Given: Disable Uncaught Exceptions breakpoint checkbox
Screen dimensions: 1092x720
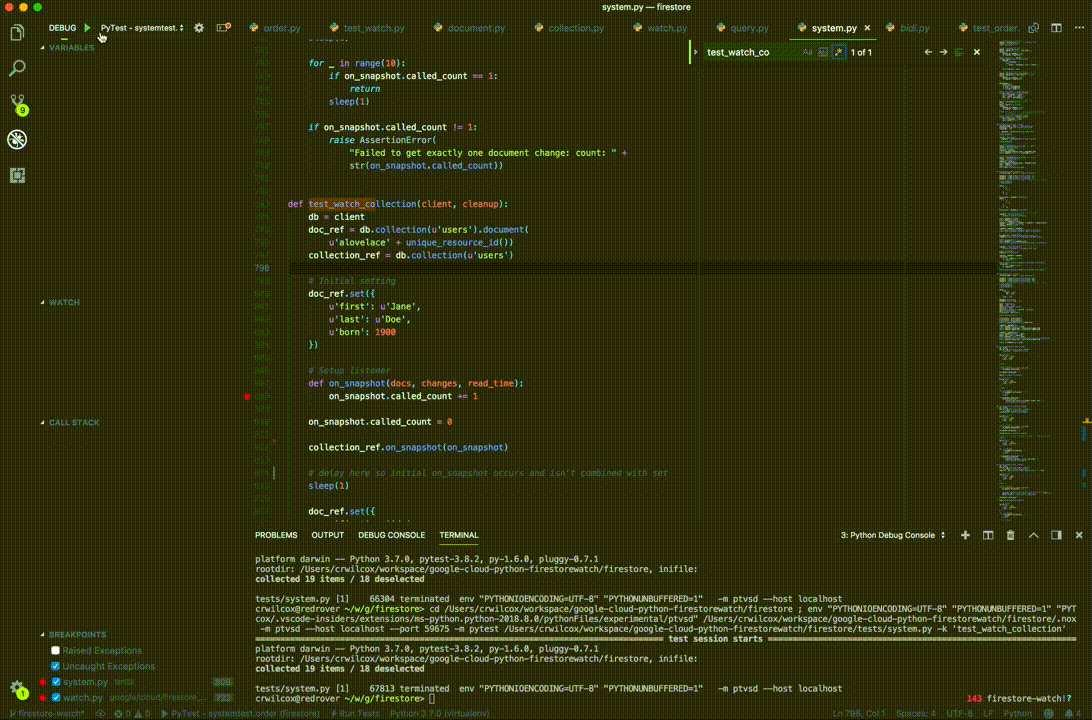Looking at the screenshot, I should tap(56, 666).
